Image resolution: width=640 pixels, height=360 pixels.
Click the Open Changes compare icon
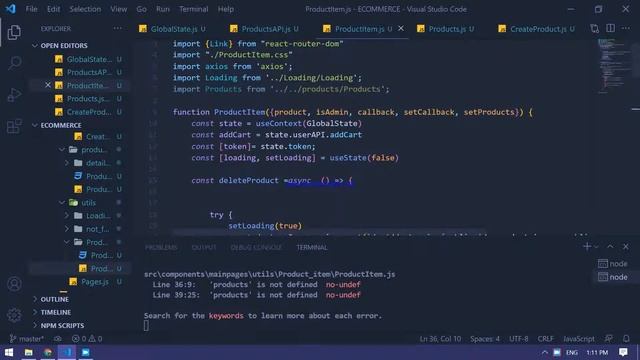594,29
